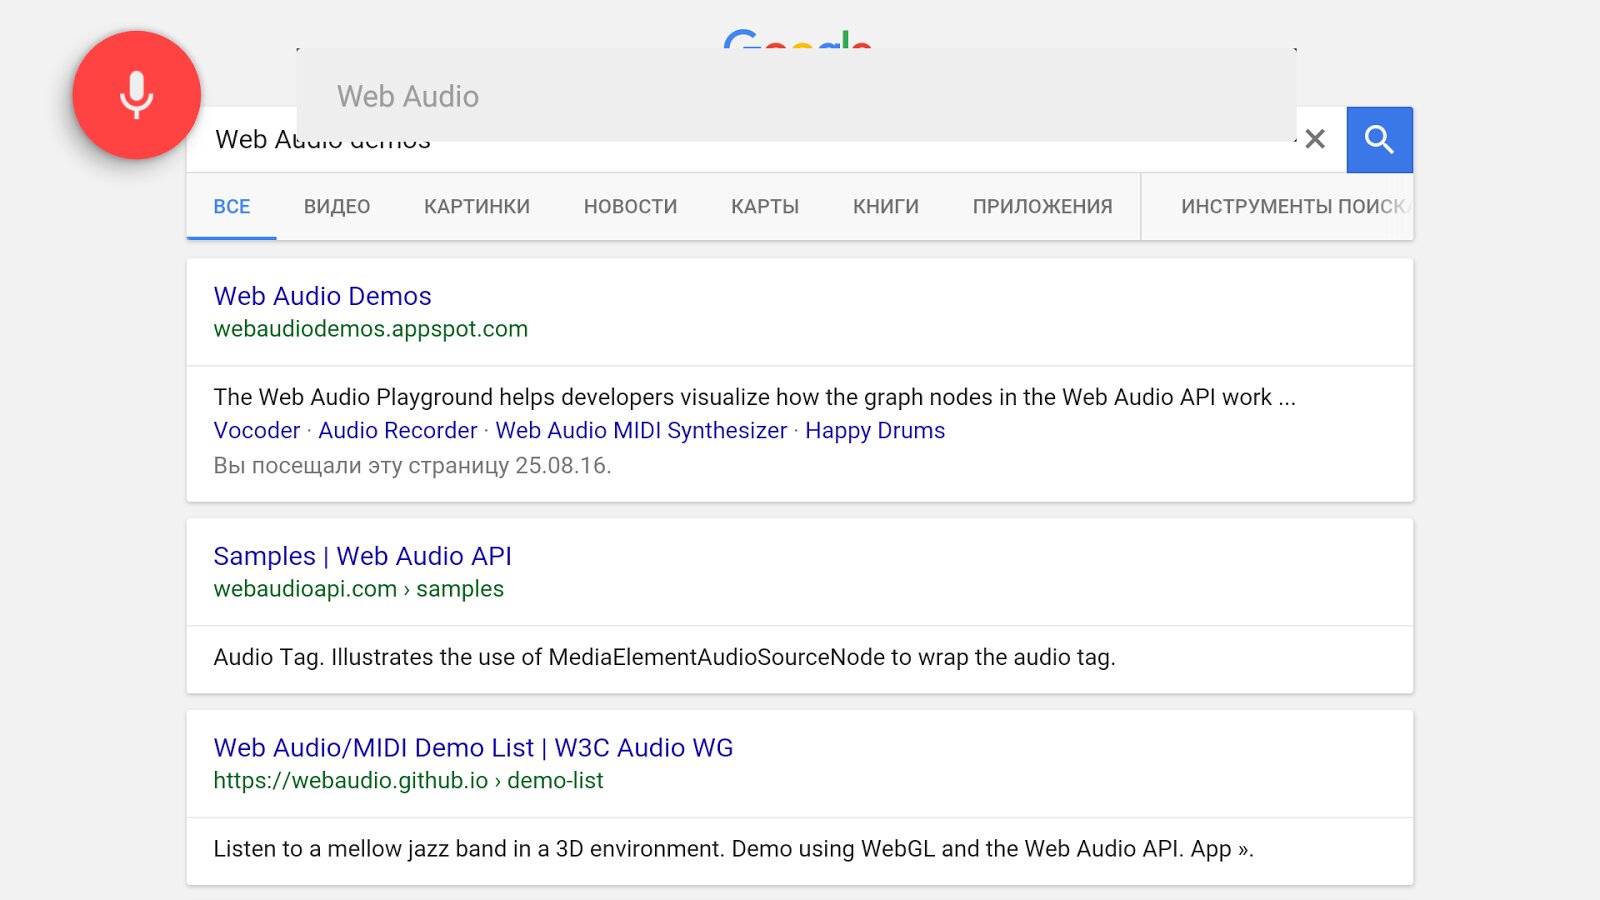Open the Audio Recorder sitelink
This screenshot has width=1600, height=900.
pos(397,431)
